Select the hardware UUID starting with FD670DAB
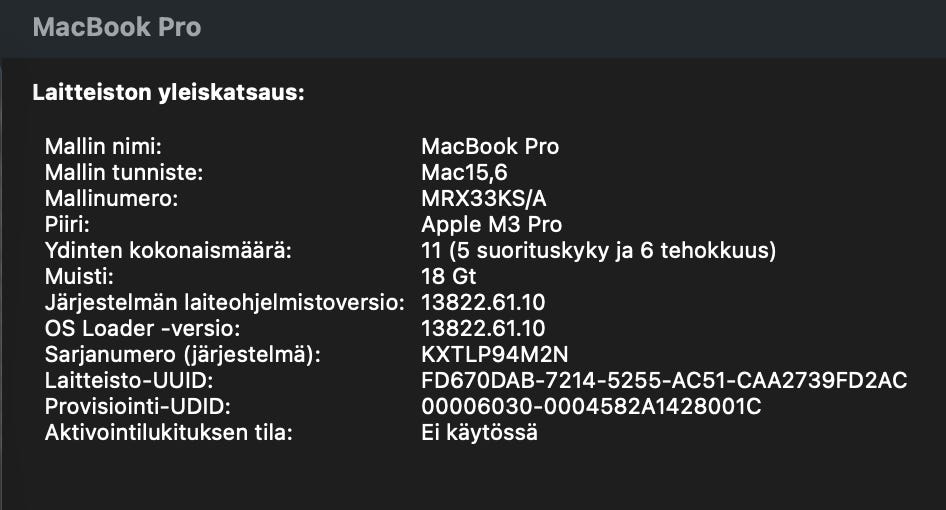Viewport: 946px width, 510px height. 664,380
